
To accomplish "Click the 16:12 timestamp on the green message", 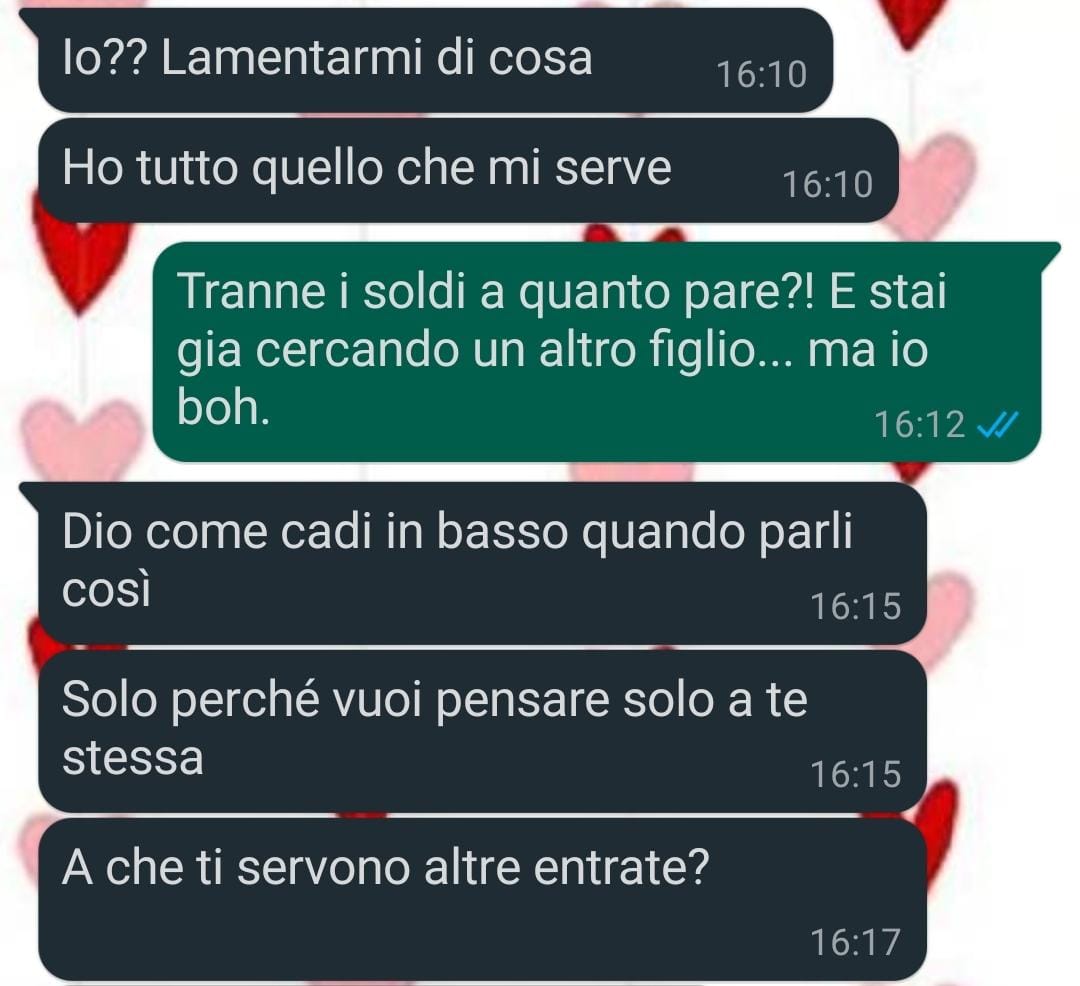I will pos(920,425).
